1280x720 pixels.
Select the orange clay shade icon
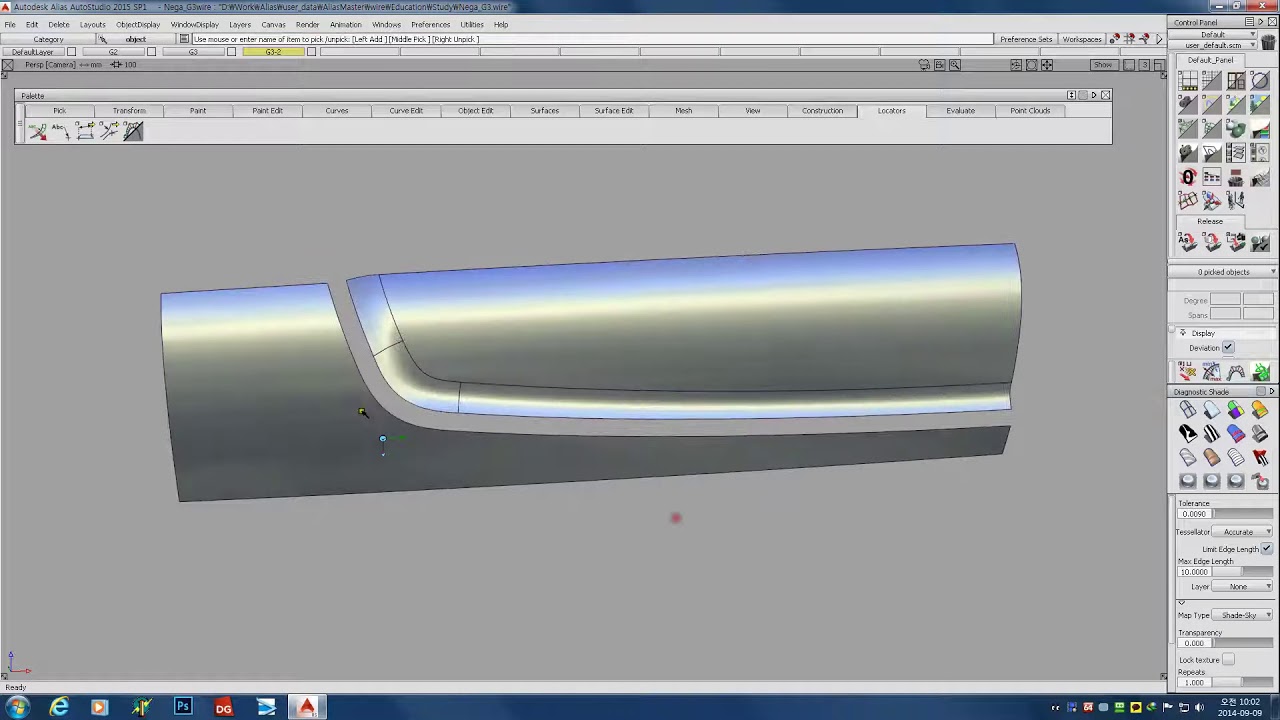coord(1212,457)
